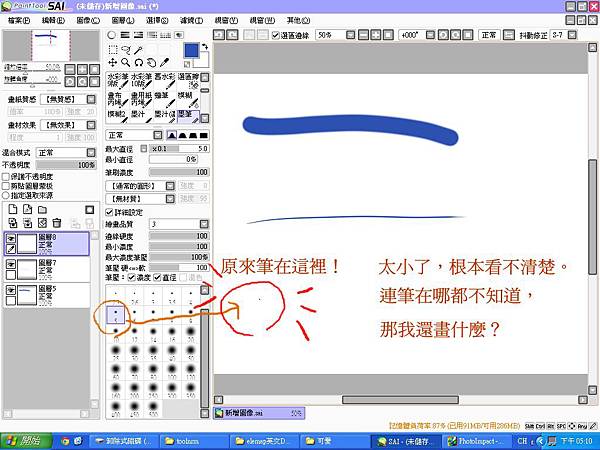
Task: Open the 檔案(F) menu
Action: (19, 20)
